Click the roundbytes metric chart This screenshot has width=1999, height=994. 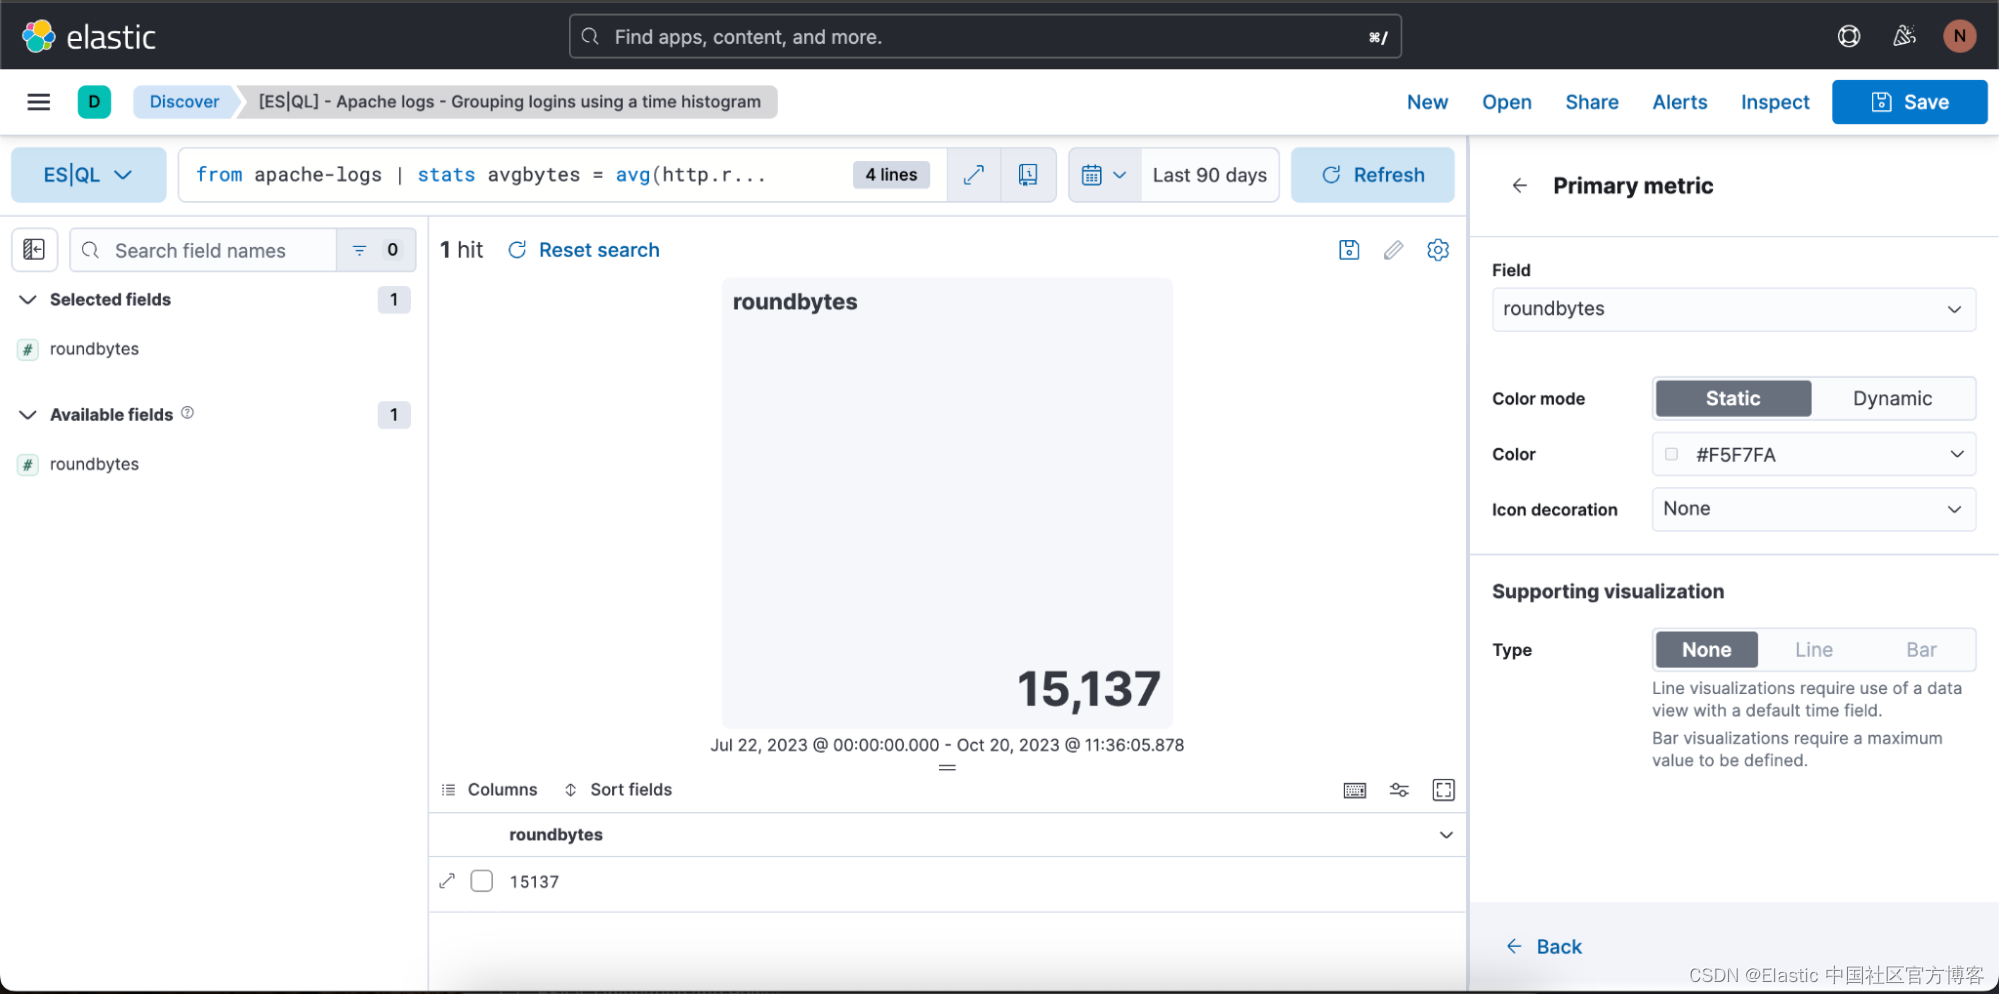point(947,503)
